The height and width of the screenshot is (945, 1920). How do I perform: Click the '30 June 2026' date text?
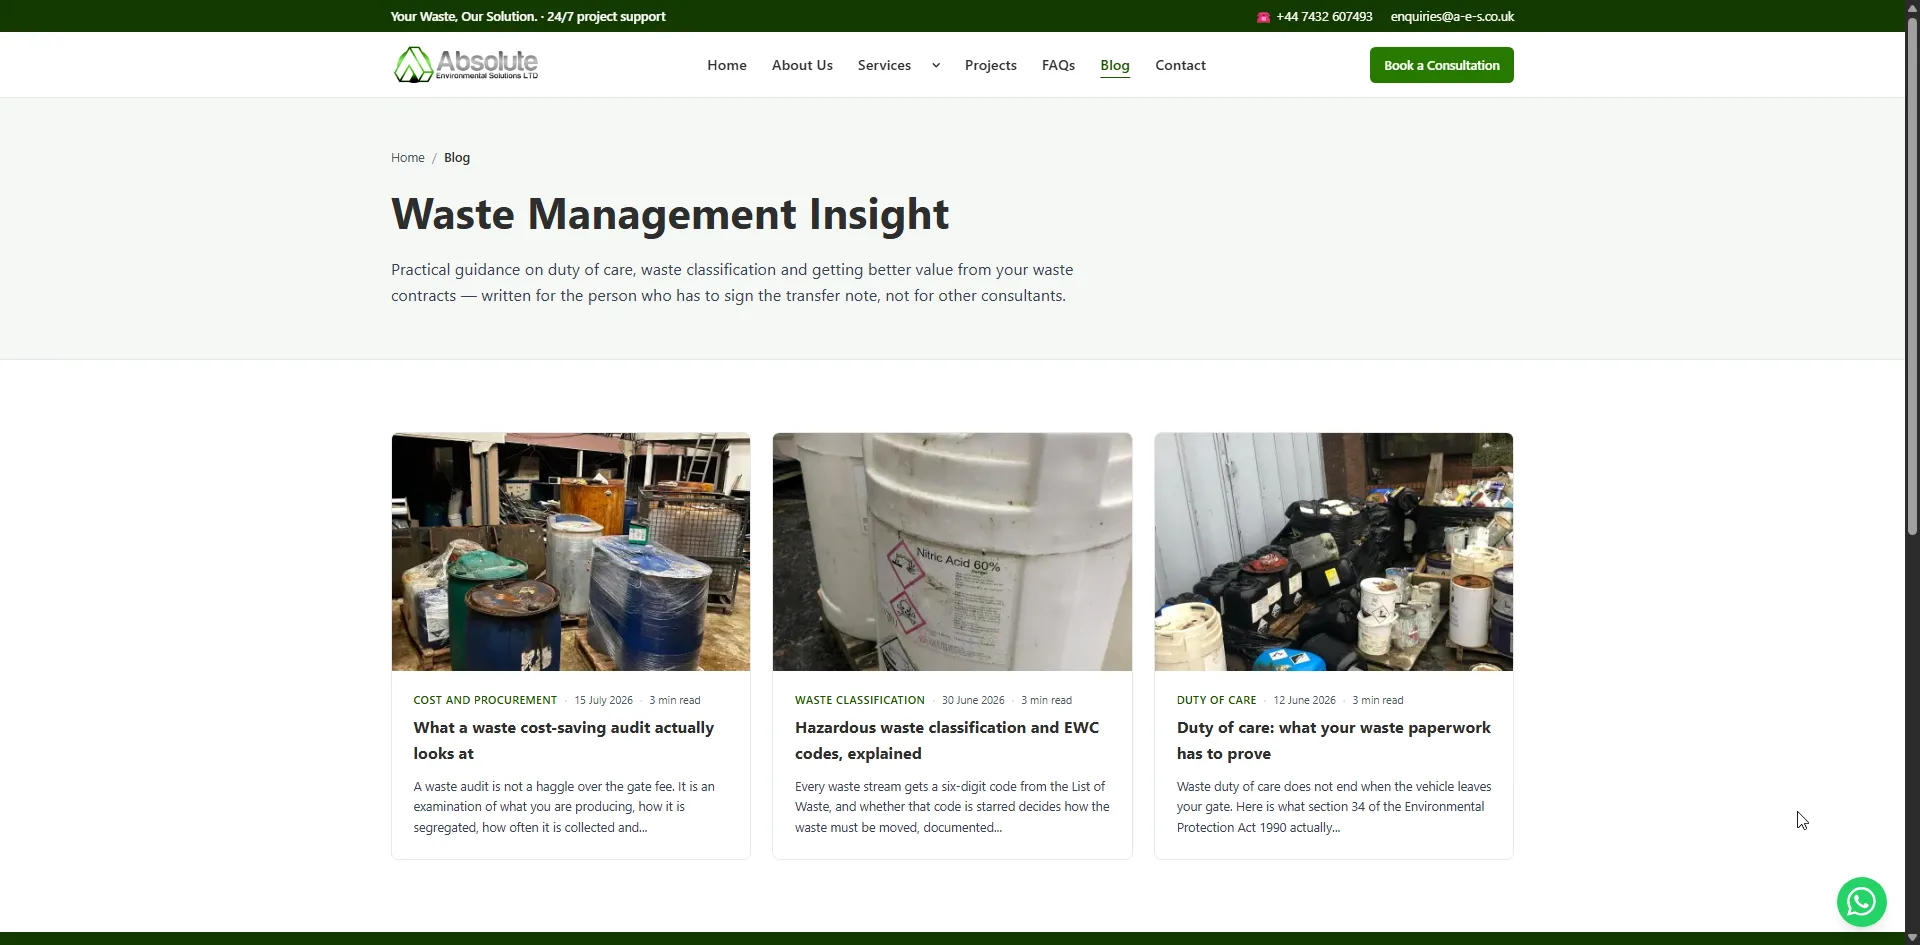(x=973, y=701)
